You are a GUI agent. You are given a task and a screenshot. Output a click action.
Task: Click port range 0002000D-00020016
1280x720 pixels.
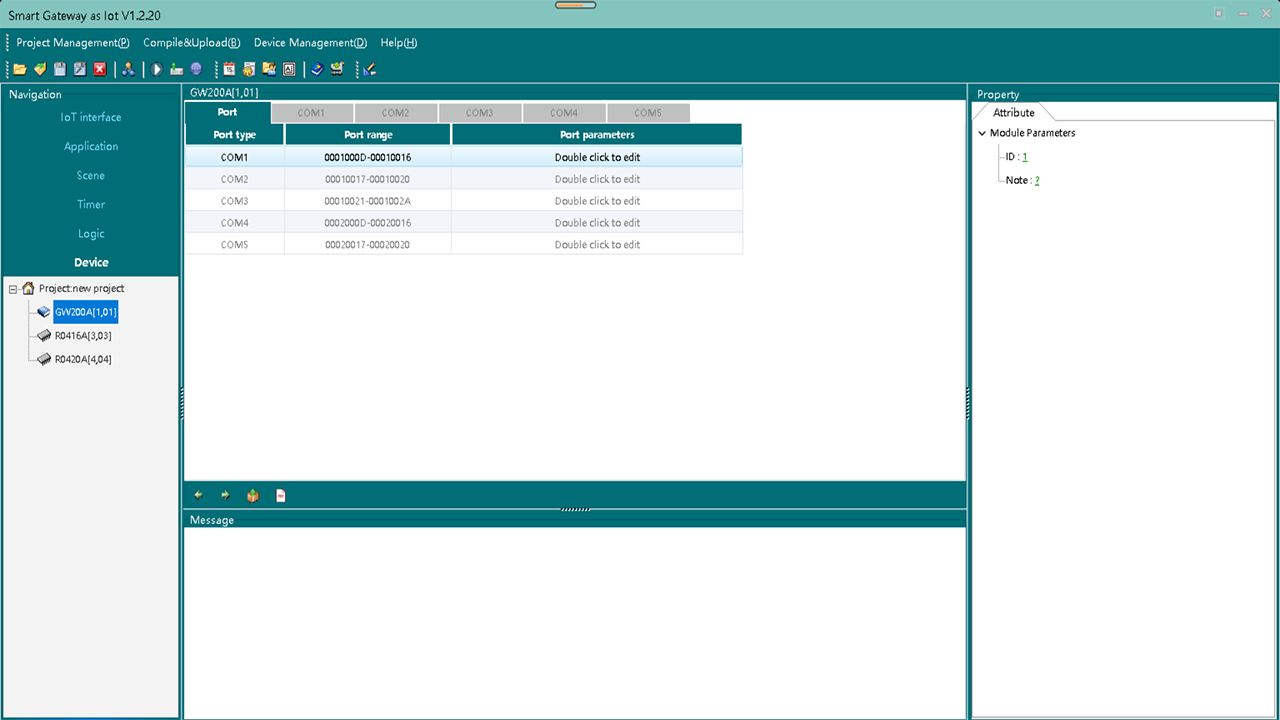pyautogui.click(x=368, y=223)
